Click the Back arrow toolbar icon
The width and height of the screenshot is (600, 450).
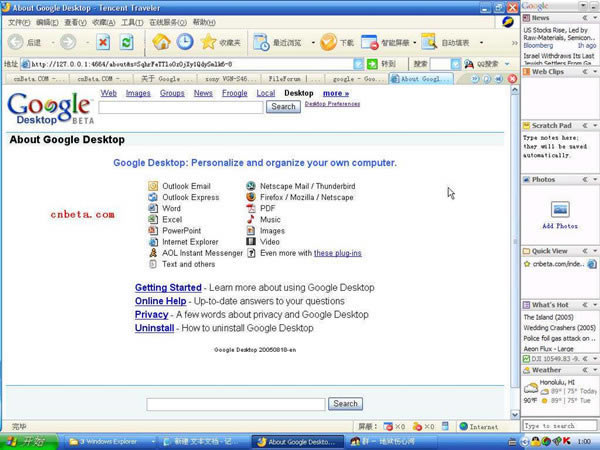[x=16, y=42]
